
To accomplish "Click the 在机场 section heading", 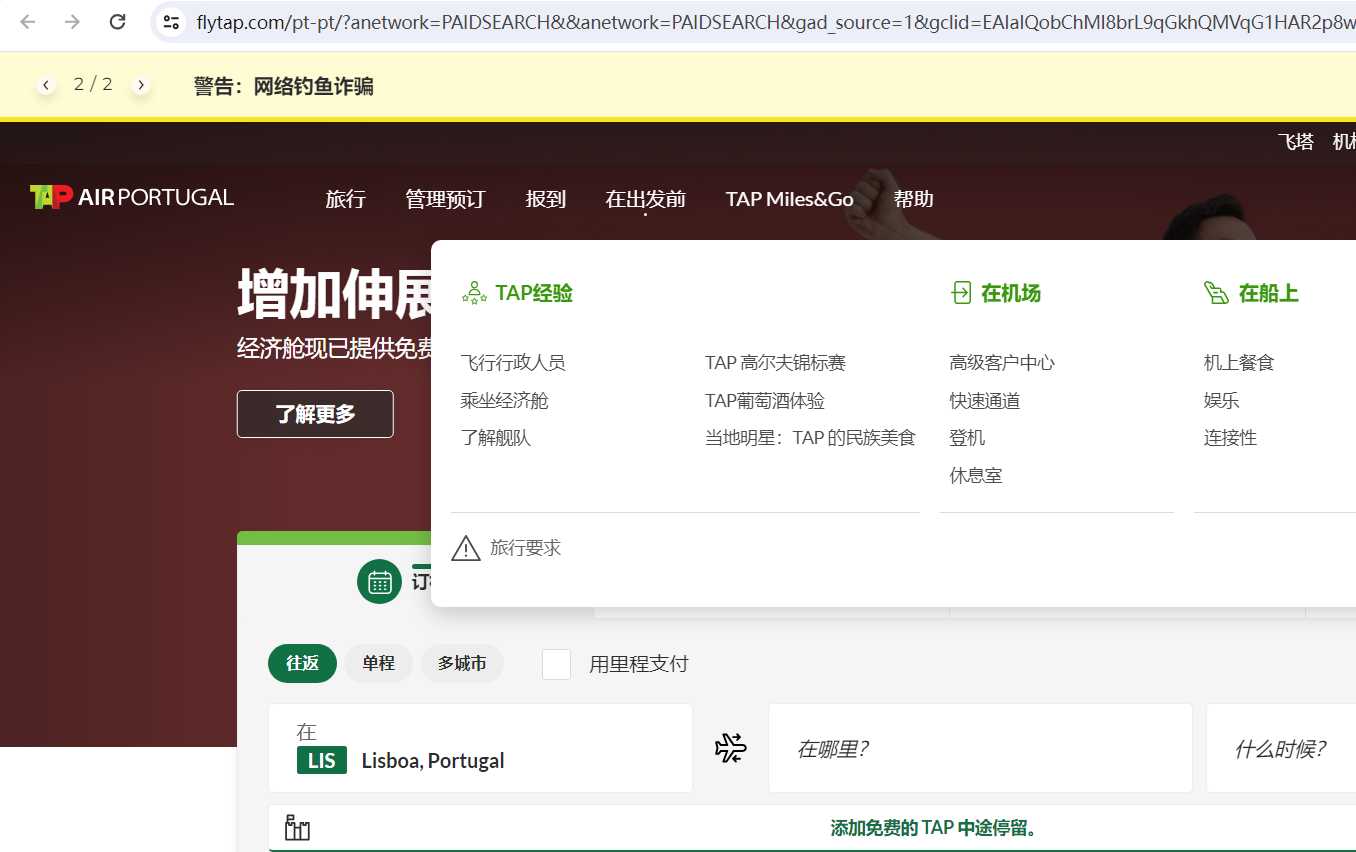I will pyautogui.click(x=1011, y=293).
